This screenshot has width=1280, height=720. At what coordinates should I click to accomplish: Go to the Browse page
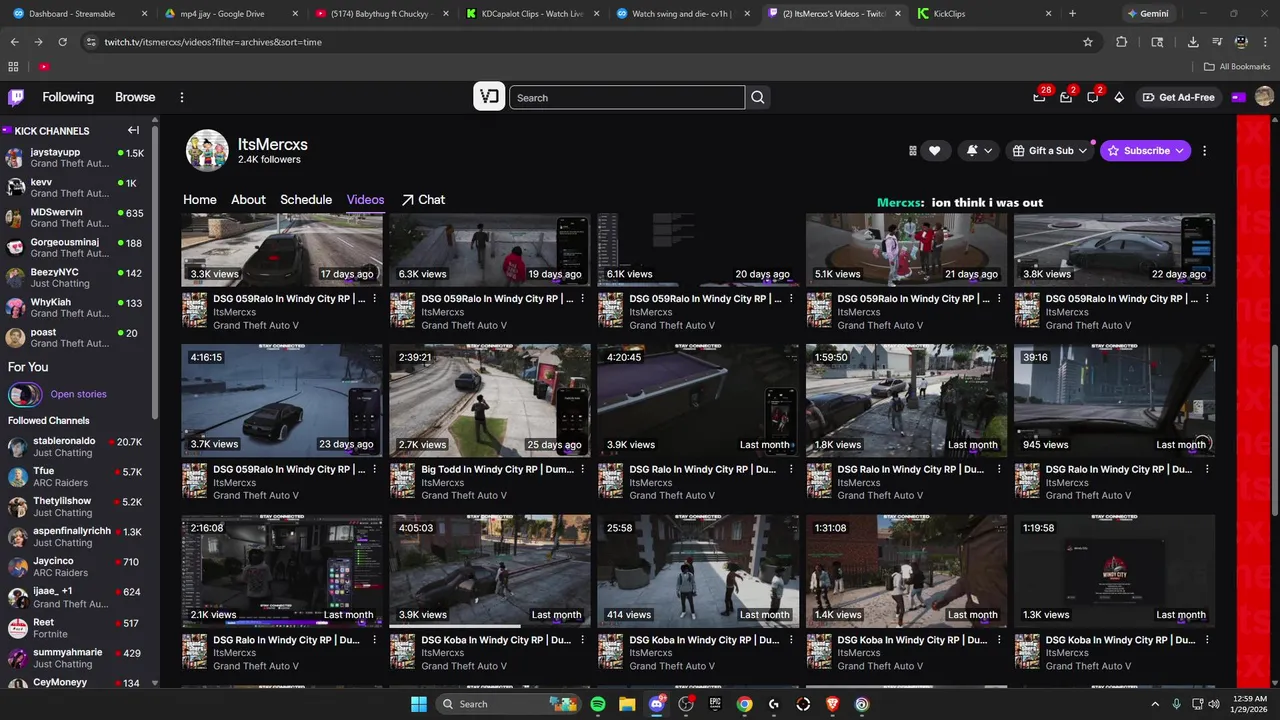[x=135, y=97]
